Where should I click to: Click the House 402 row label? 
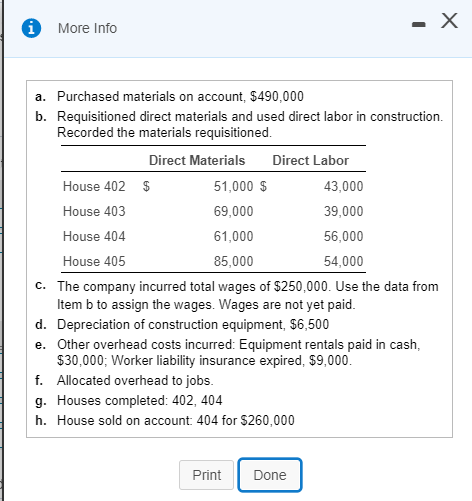click(94, 186)
